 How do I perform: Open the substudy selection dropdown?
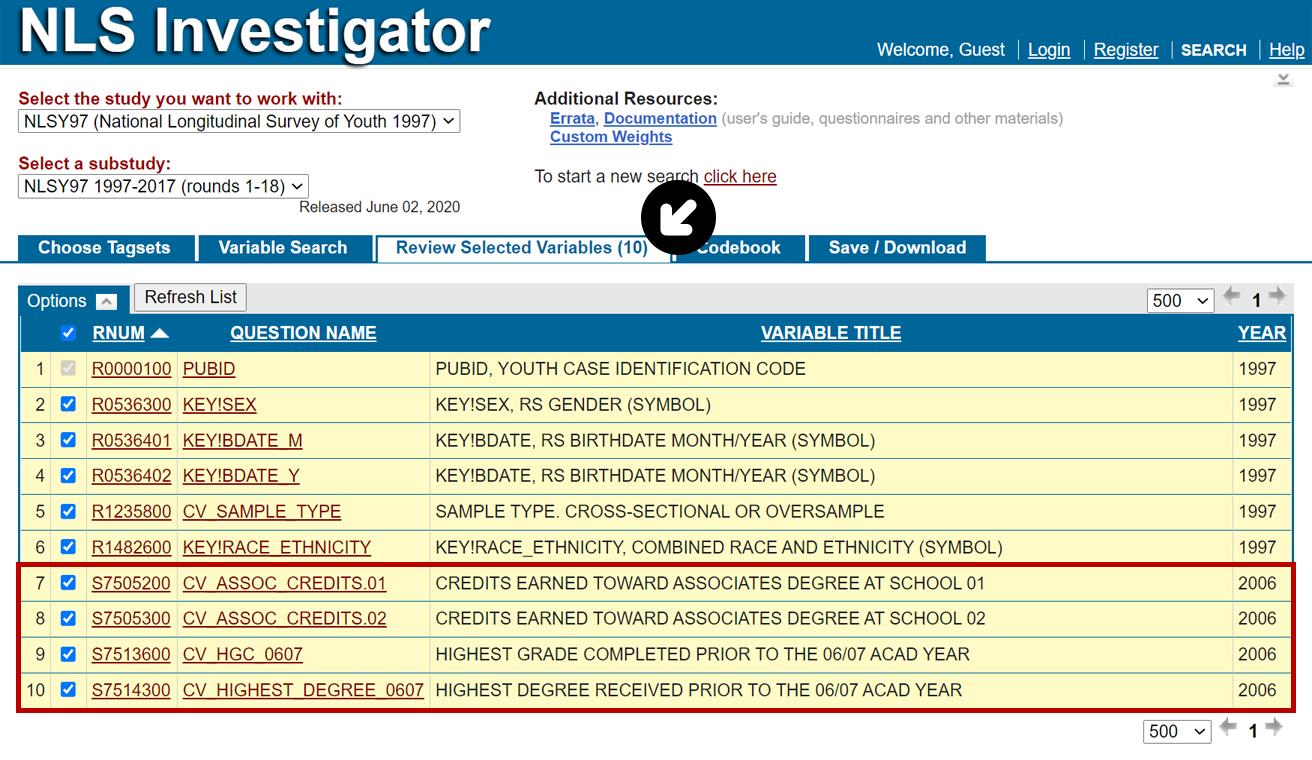pos(163,186)
